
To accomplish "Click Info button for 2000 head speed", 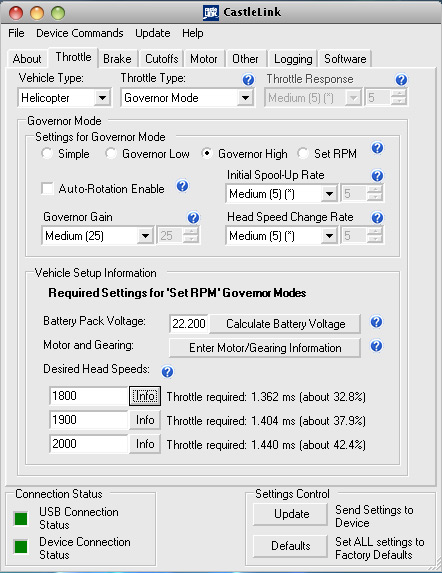I will 145,444.
